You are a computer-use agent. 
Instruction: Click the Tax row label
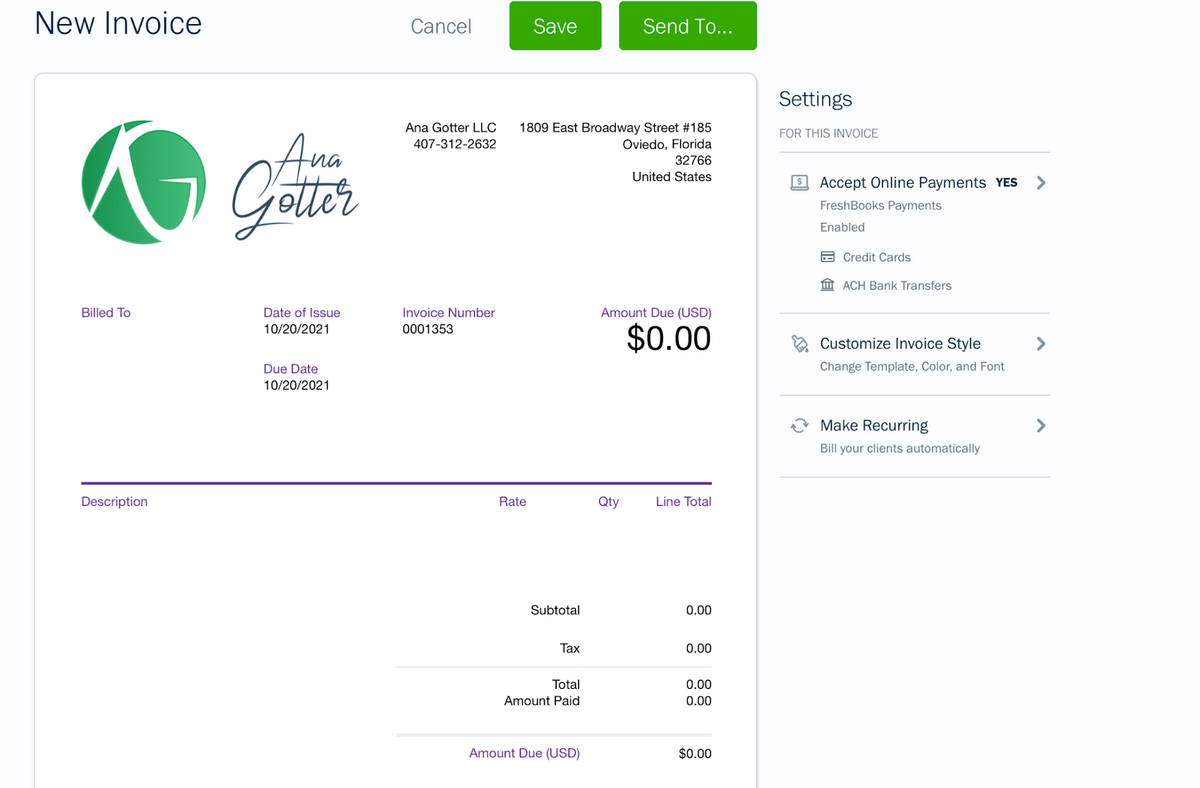pyautogui.click(x=569, y=649)
